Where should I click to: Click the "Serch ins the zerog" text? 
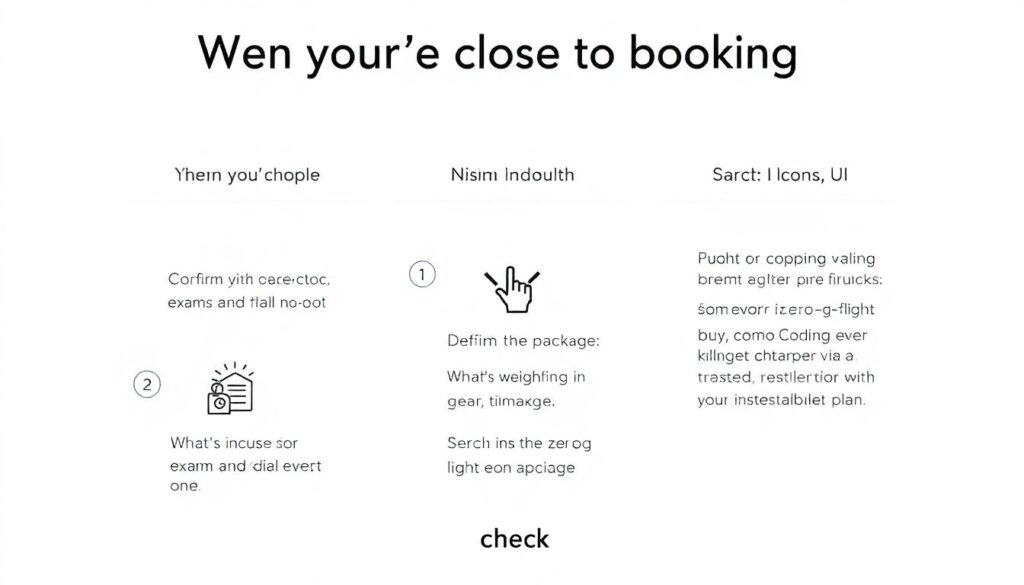click(519, 442)
